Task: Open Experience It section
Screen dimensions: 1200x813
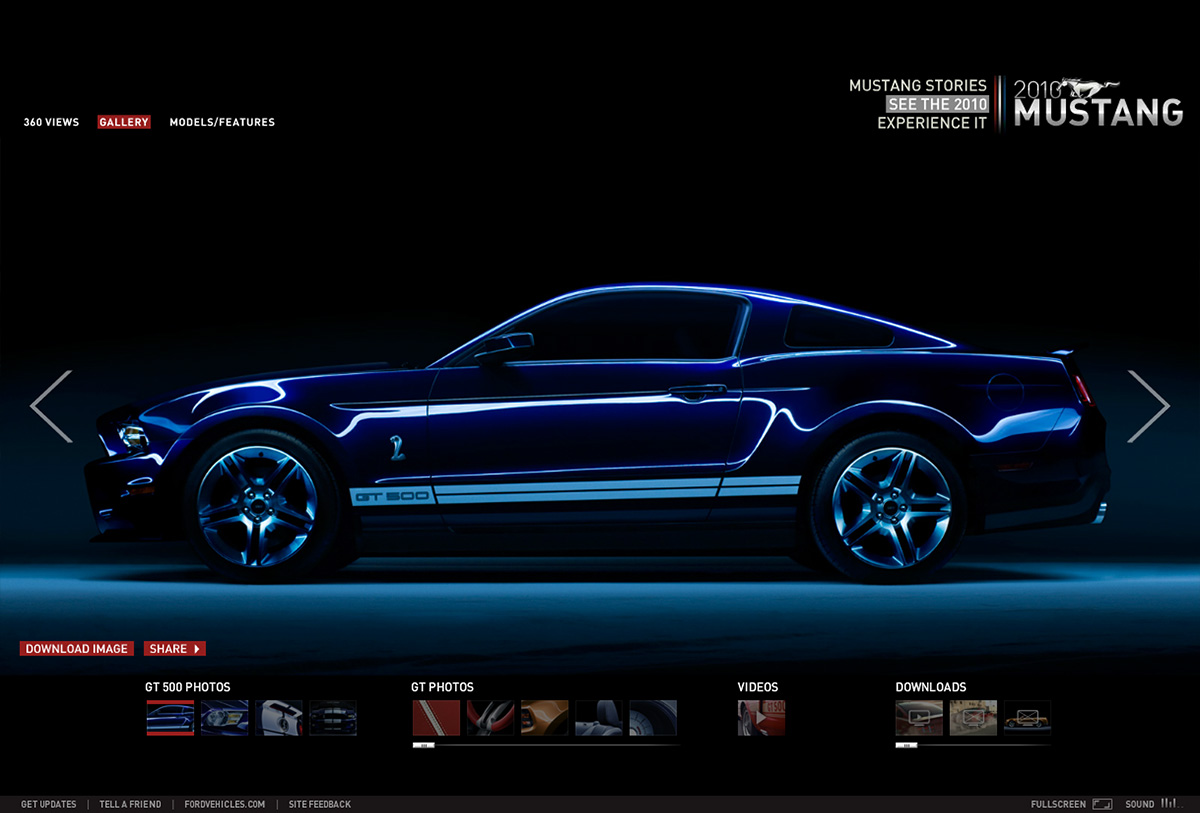Action: (x=932, y=123)
